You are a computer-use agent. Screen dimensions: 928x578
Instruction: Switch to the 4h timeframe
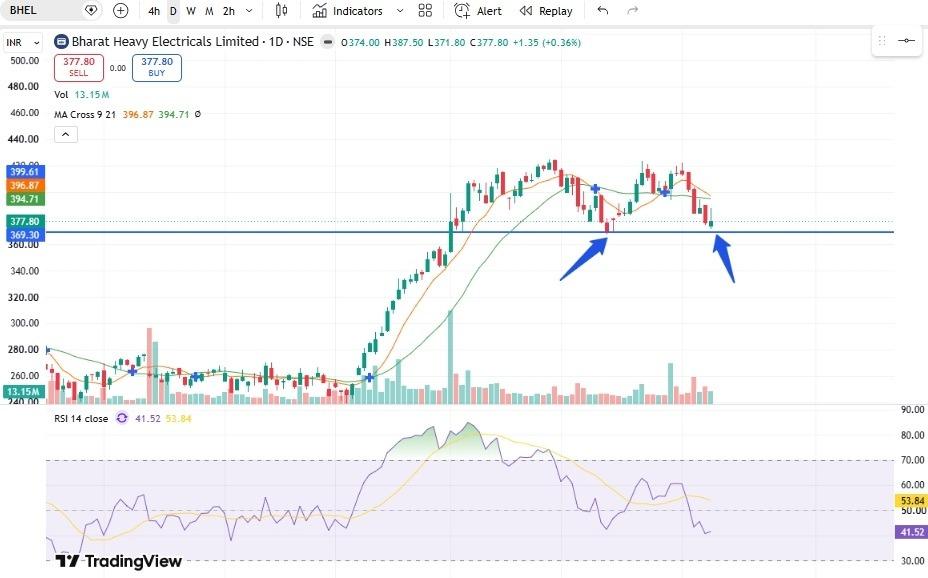[x=154, y=11]
